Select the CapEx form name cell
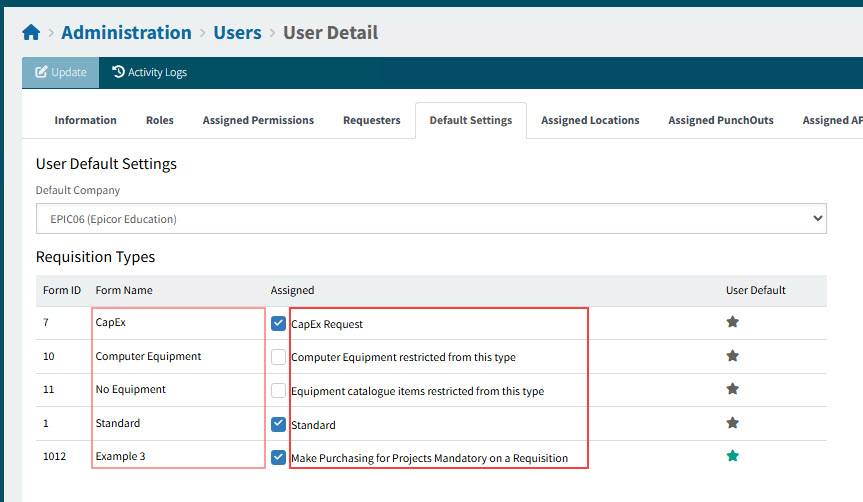Viewport: 863px width, 502px height. click(110, 322)
